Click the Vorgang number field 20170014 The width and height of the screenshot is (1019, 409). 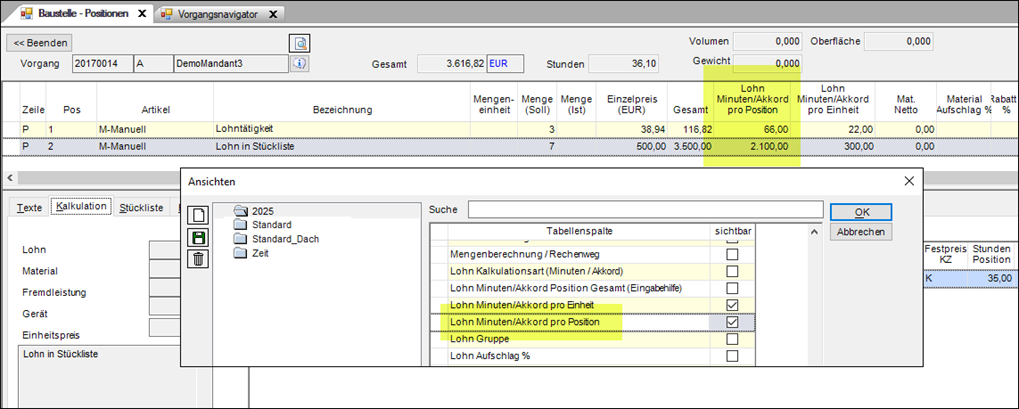(x=102, y=64)
